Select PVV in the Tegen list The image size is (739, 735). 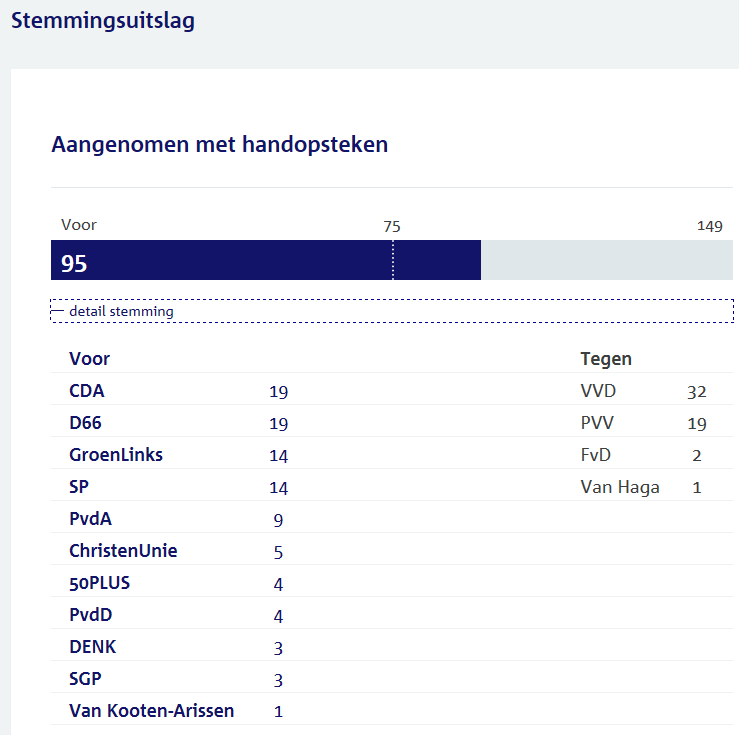[x=597, y=423]
